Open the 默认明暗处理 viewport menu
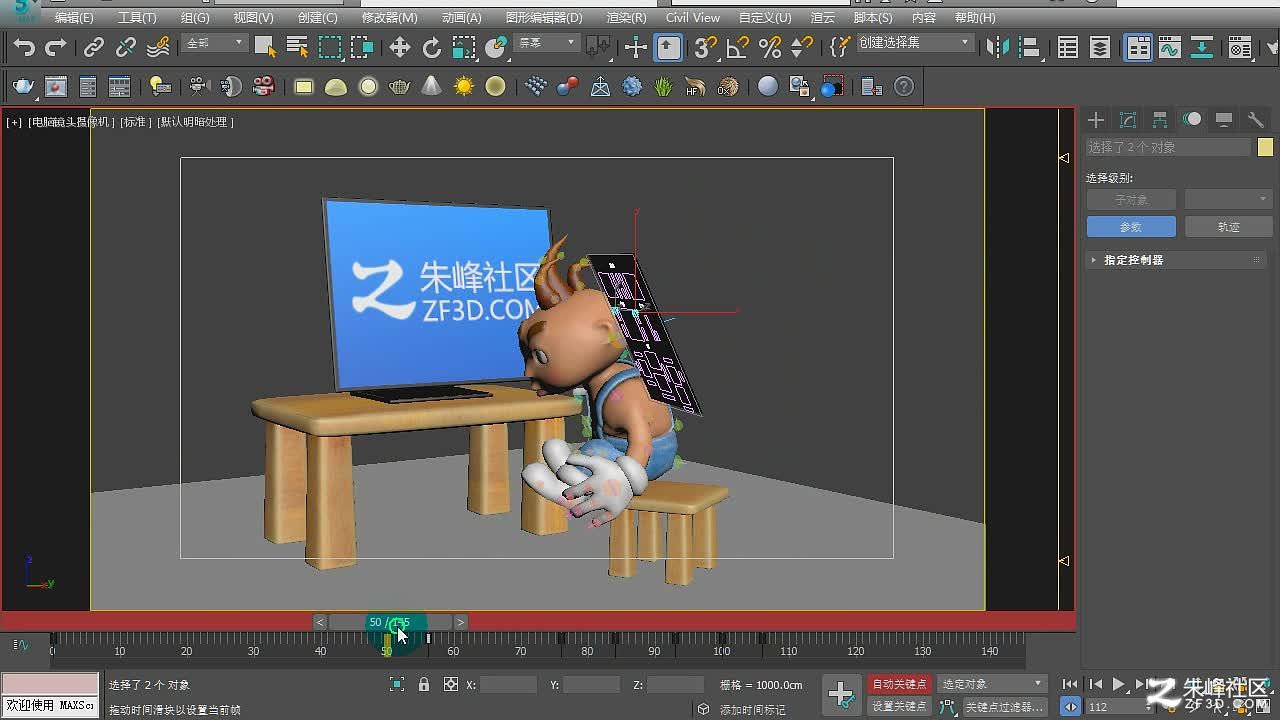1280x720 pixels. click(x=195, y=122)
